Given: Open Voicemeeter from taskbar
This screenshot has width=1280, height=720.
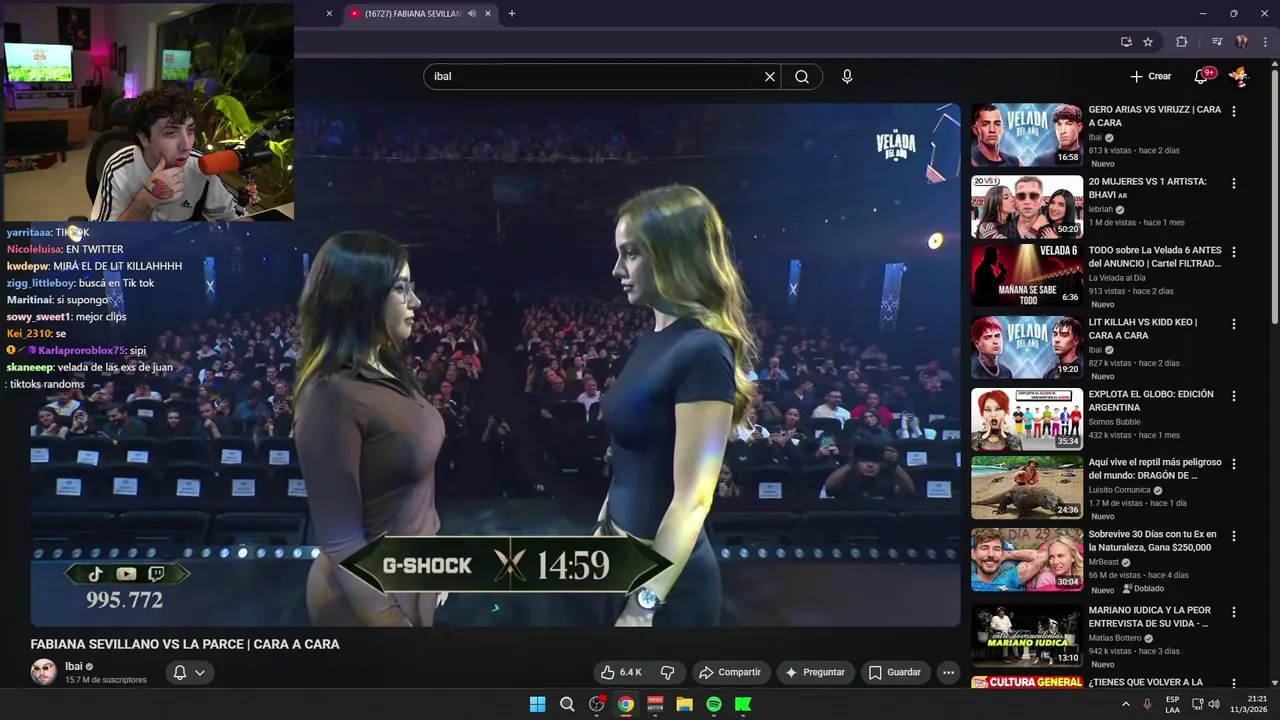Looking at the screenshot, I should [x=655, y=704].
